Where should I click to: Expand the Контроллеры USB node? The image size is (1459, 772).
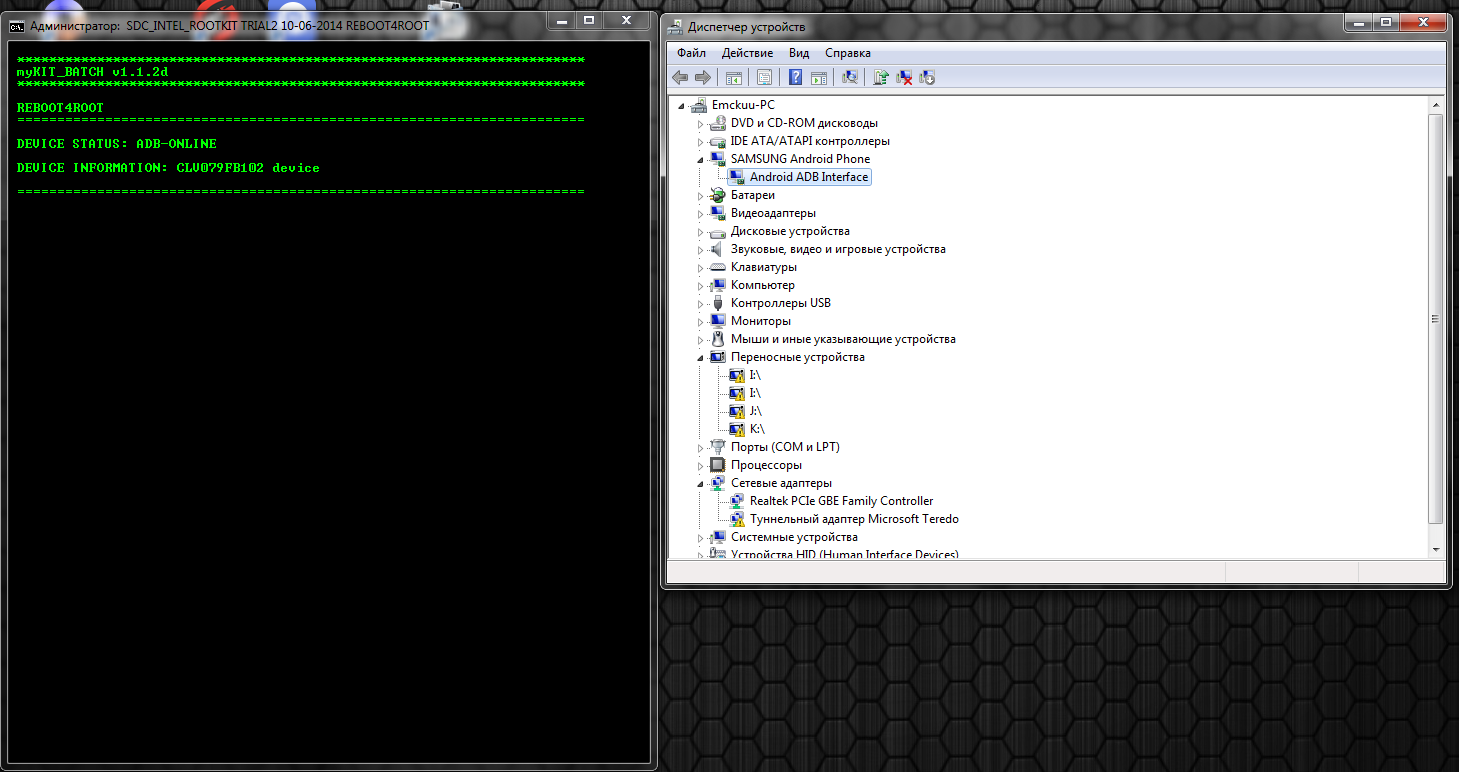[x=701, y=303]
